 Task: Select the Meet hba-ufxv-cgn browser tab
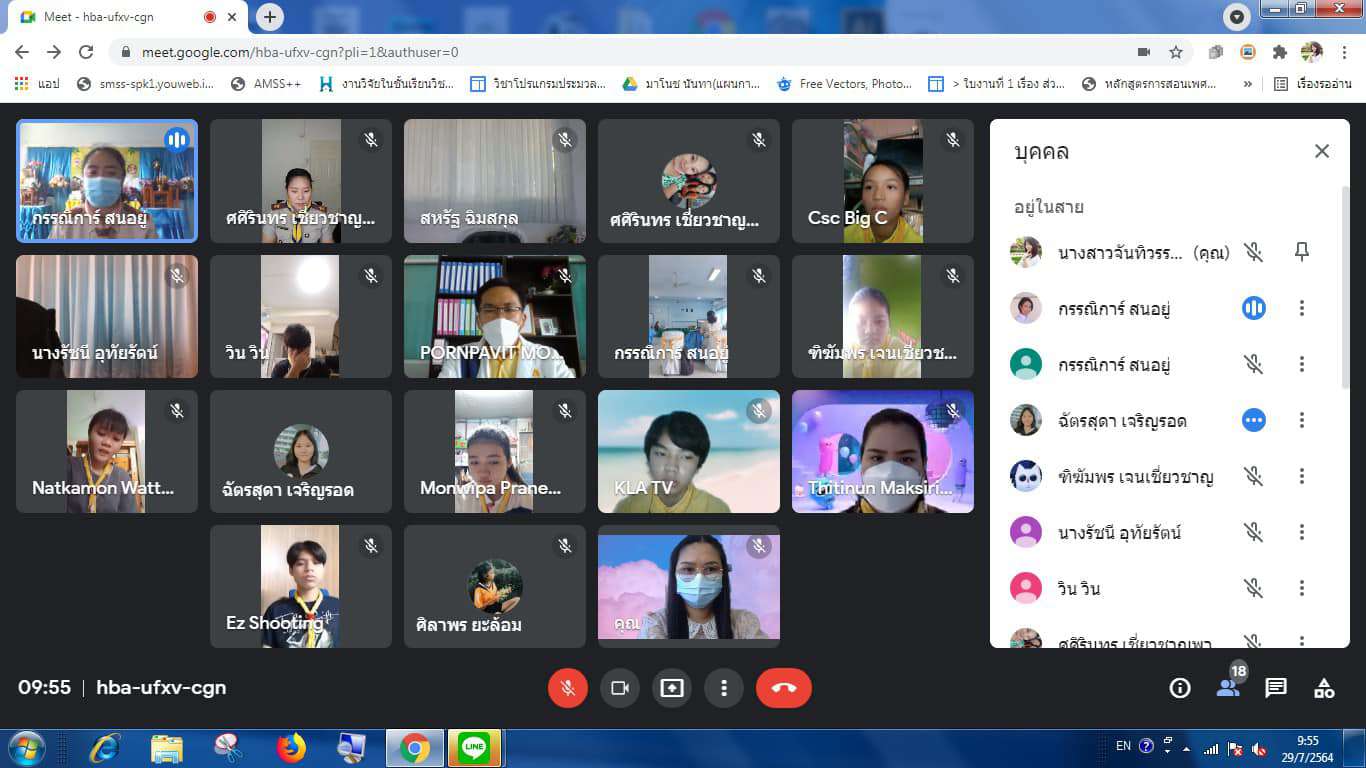point(118,17)
